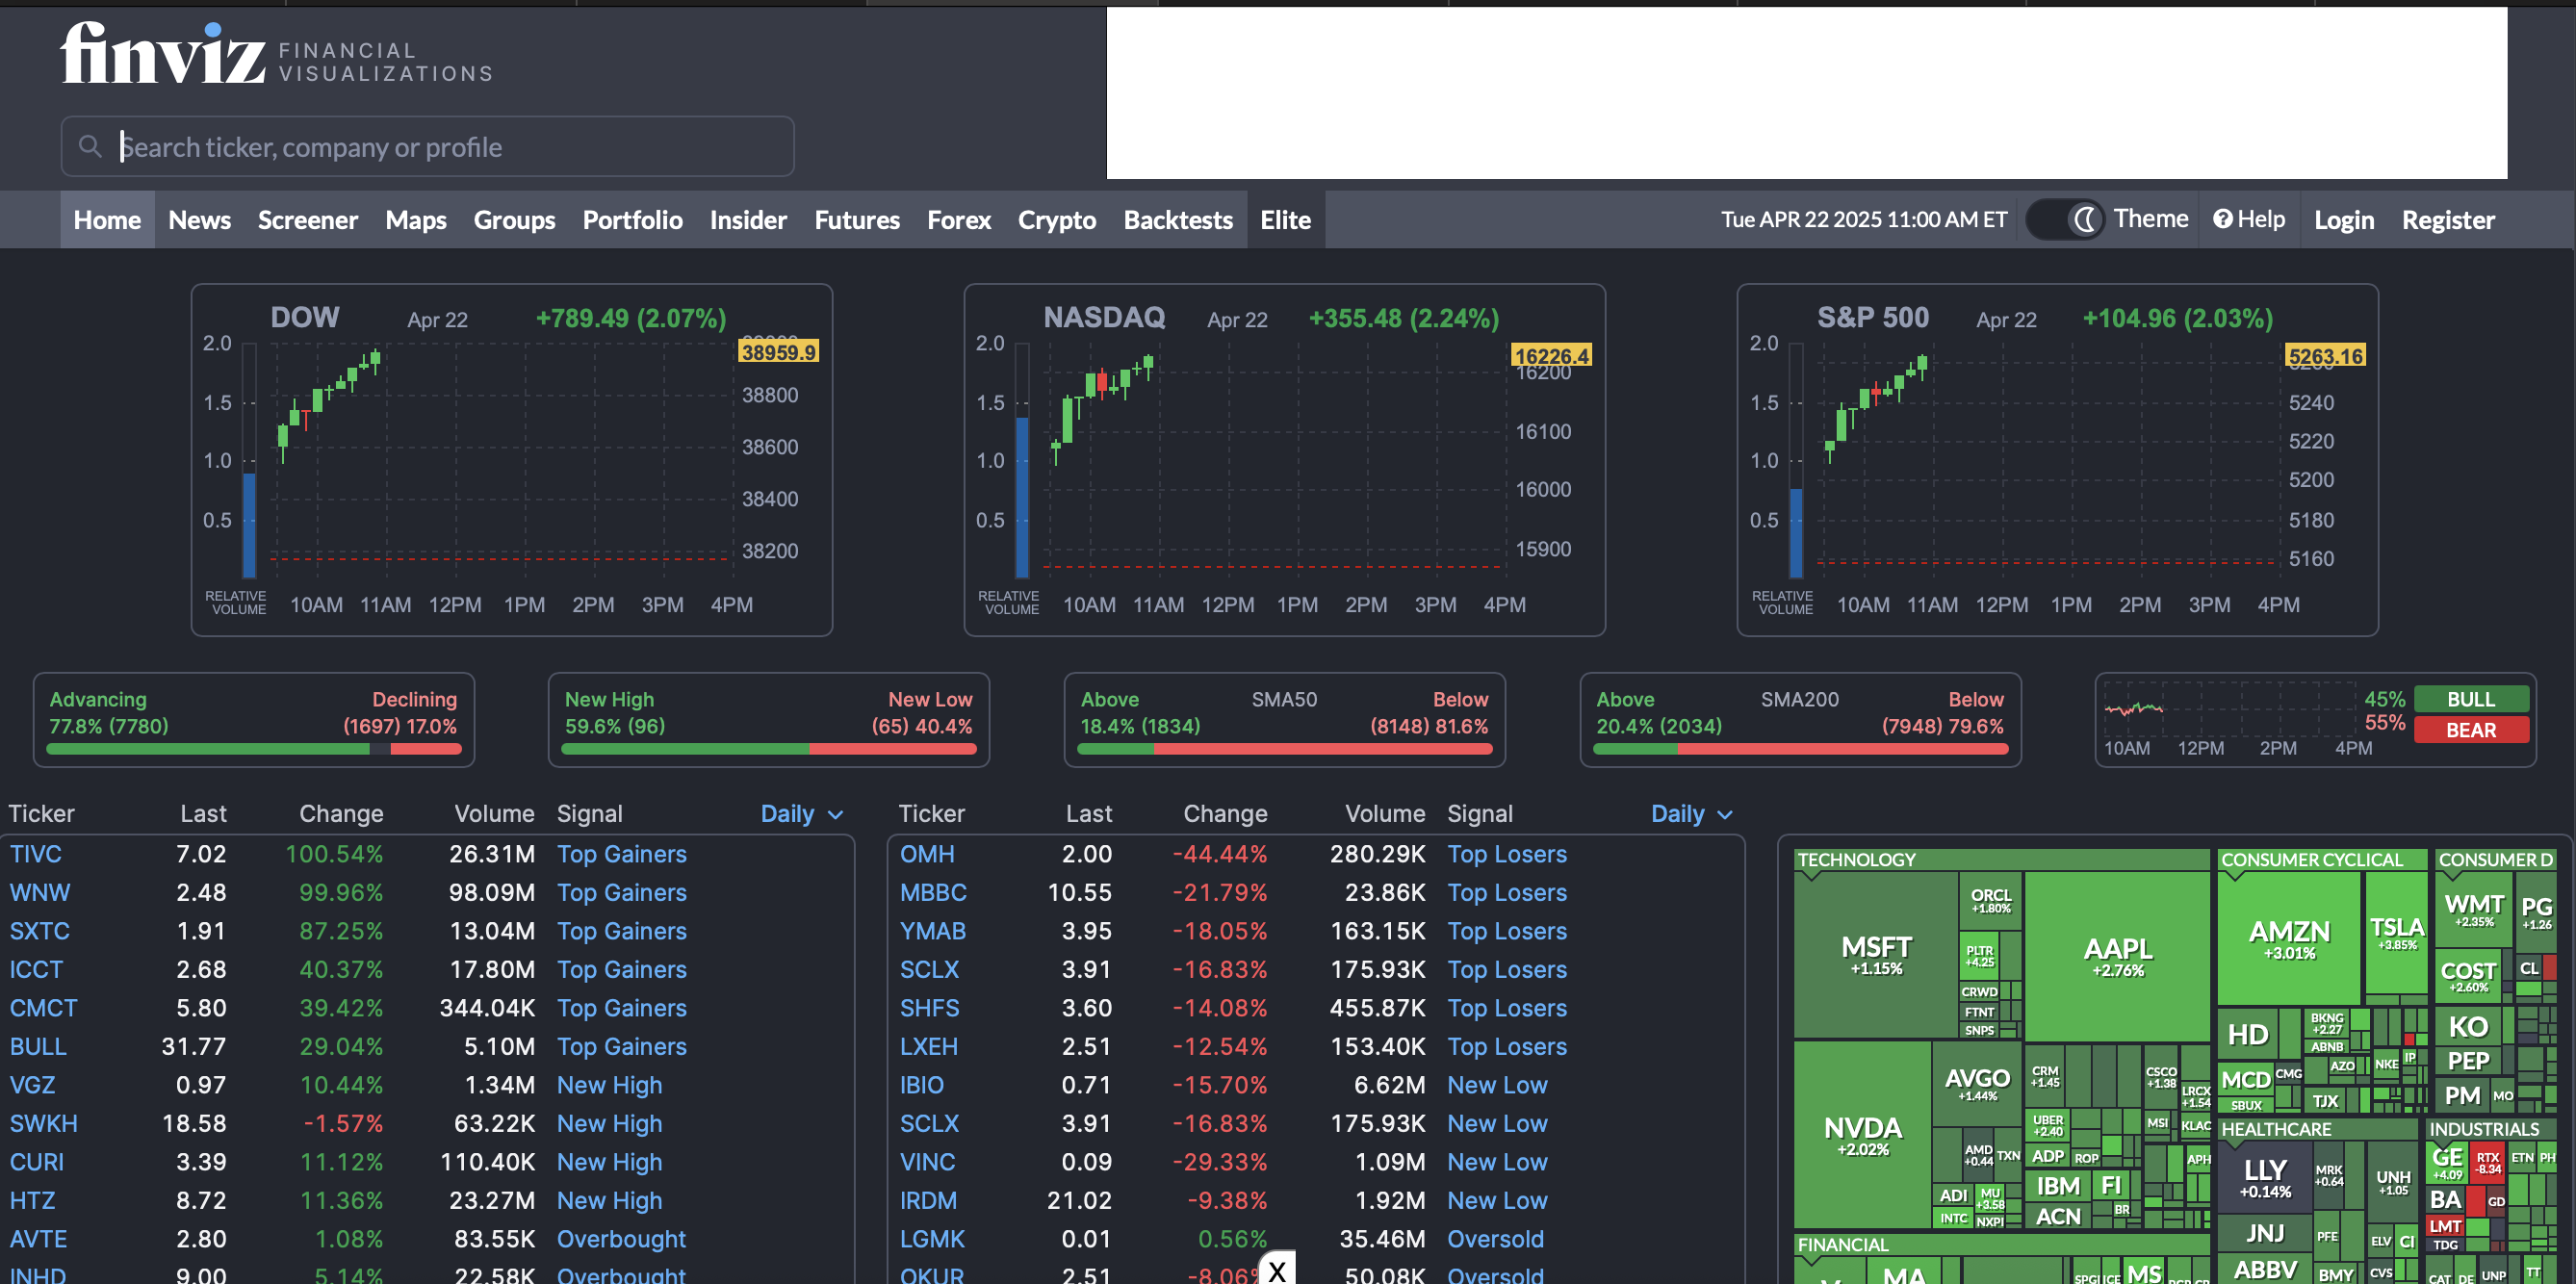Click the Advancing/Declining progress bar
The height and width of the screenshot is (1284, 2576).
point(253,748)
